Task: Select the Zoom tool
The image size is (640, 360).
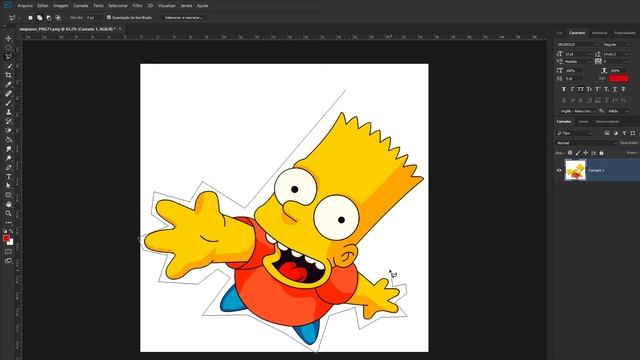Action: coord(8,213)
